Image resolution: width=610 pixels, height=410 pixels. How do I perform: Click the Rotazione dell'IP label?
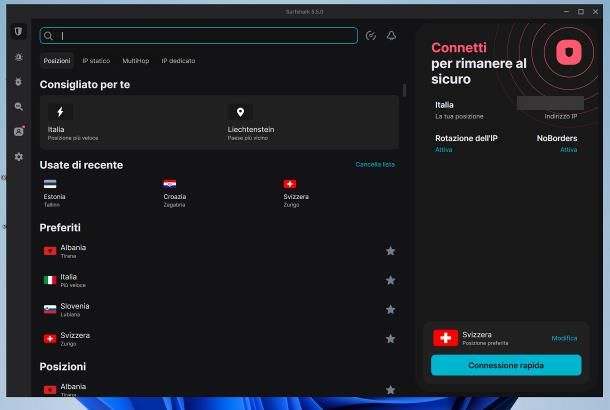point(466,138)
